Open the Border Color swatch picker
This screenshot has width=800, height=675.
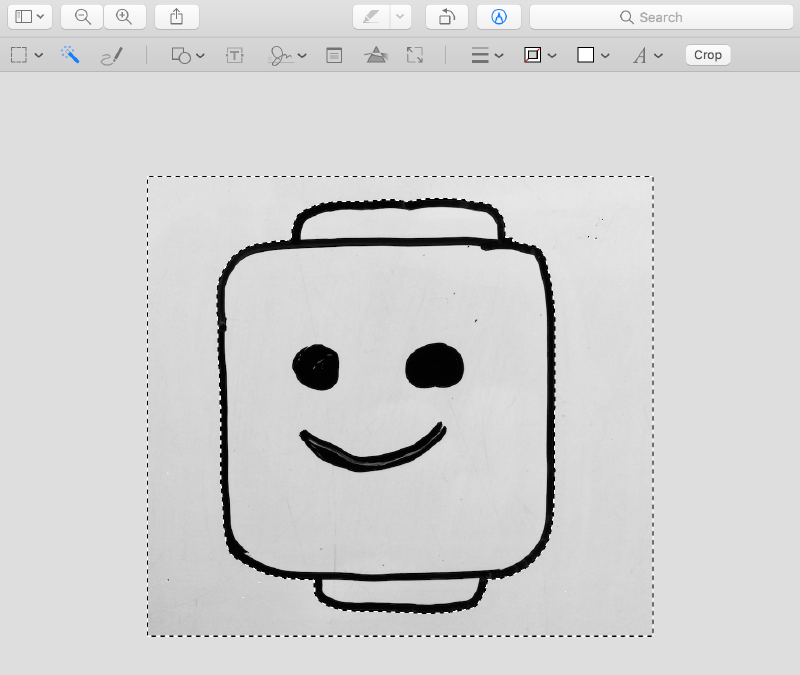(x=540, y=56)
